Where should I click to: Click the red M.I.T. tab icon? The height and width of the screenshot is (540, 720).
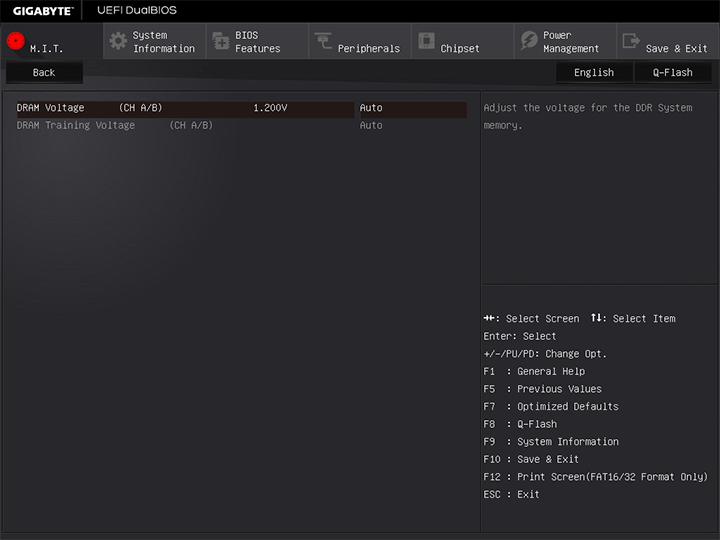(x=16, y=41)
